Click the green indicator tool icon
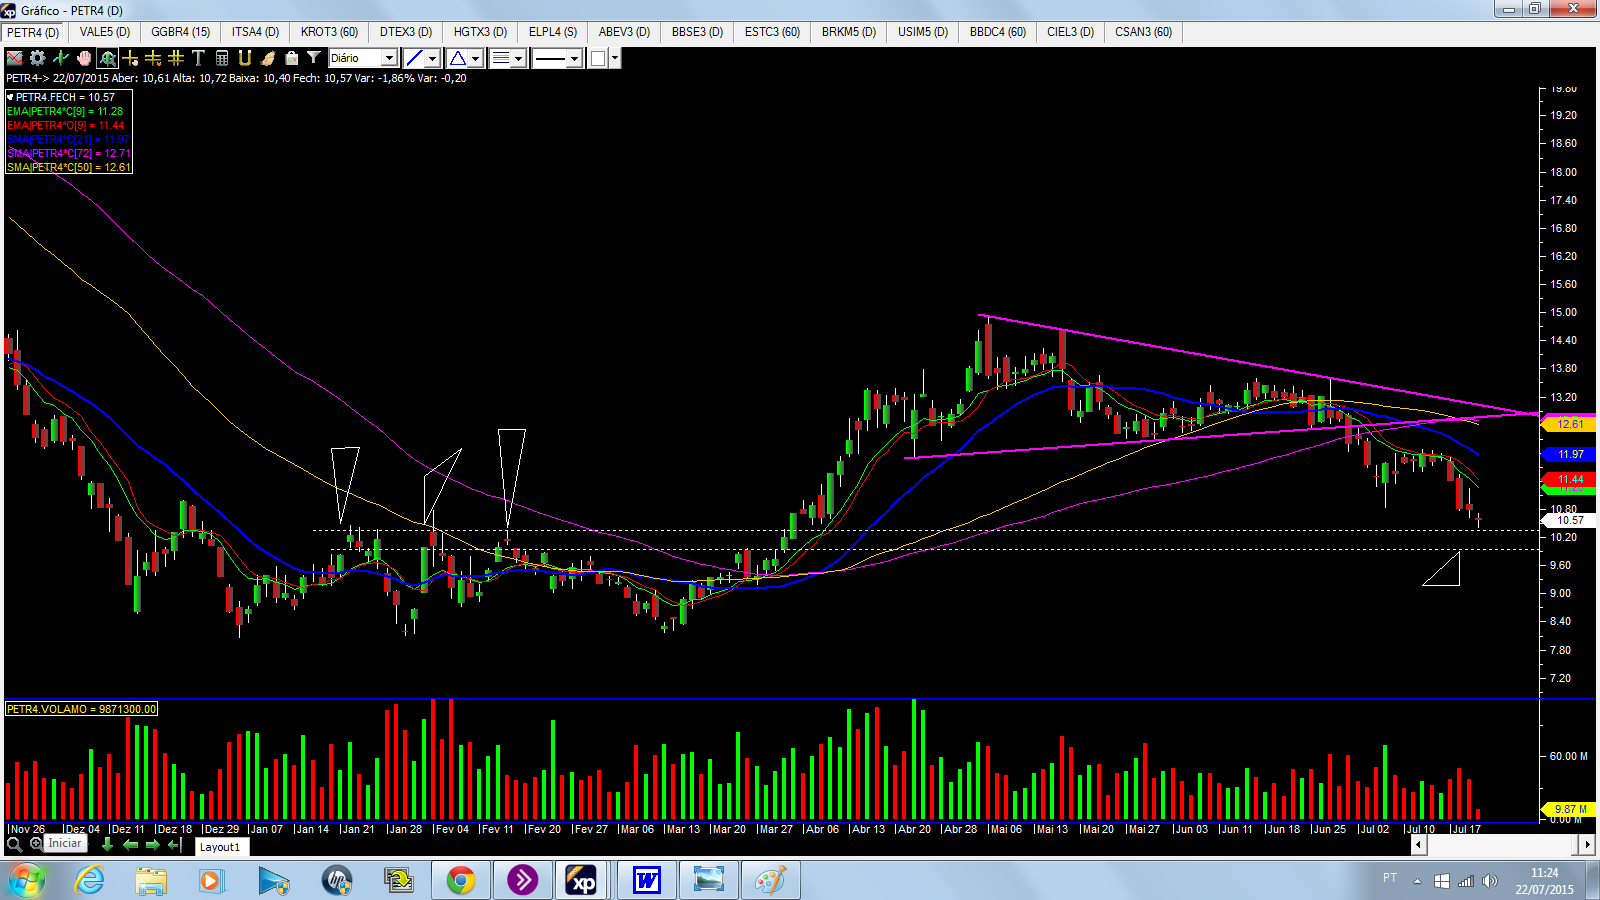The height and width of the screenshot is (900, 1600). (61, 58)
